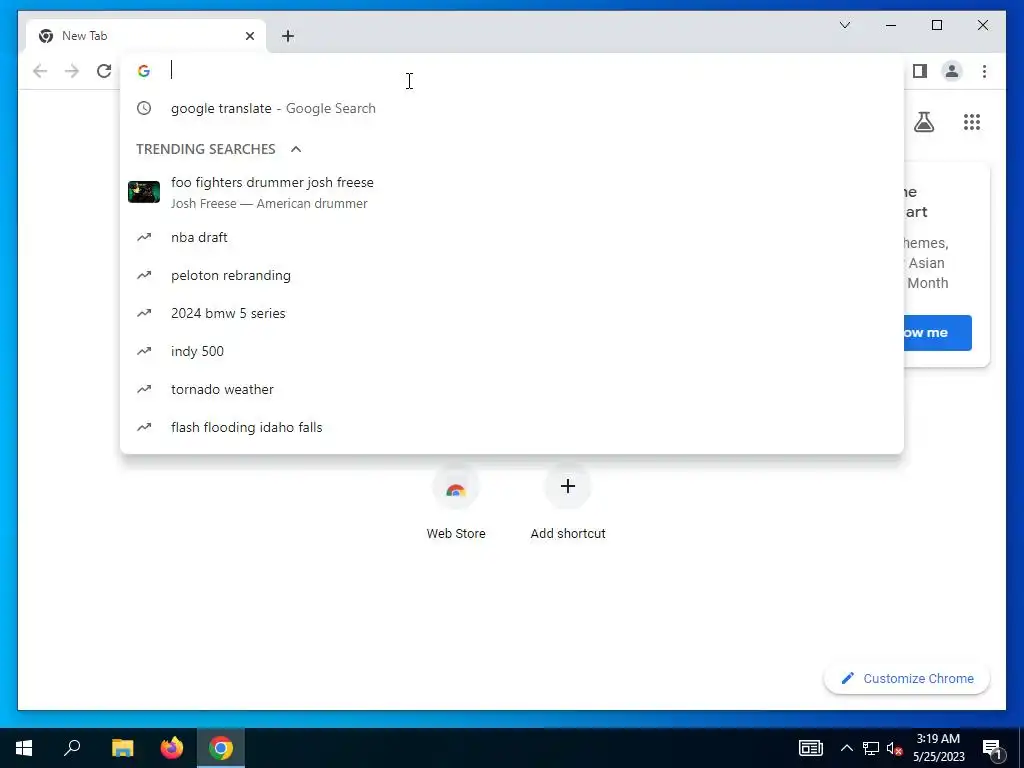Select '2024 bmw 5 series' suggestion
Viewport: 1024px width, 768px height.
point(512,313)
